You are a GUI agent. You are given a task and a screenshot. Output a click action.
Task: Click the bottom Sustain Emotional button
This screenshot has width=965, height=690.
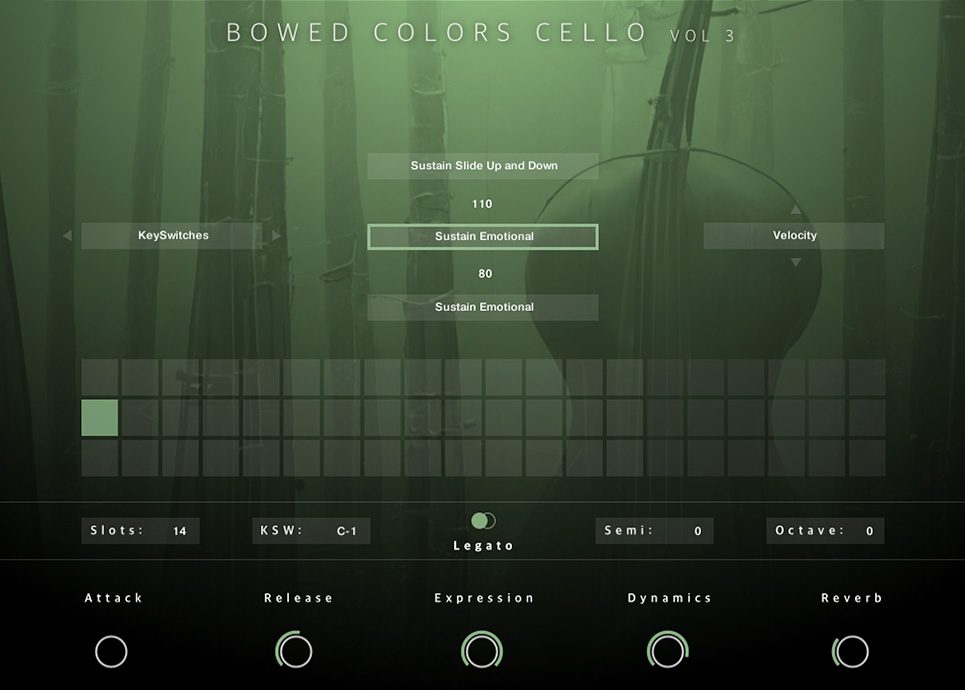(x=482, y=307)
